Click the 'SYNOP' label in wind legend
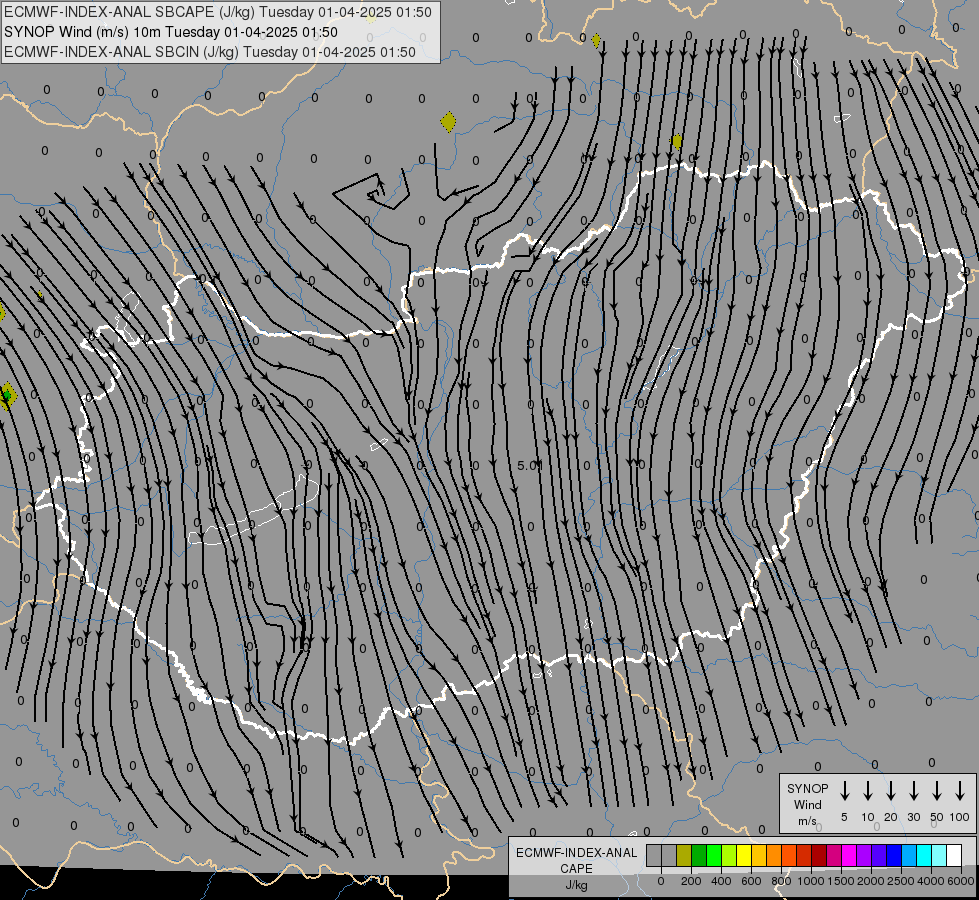 [x=807, y=789]
